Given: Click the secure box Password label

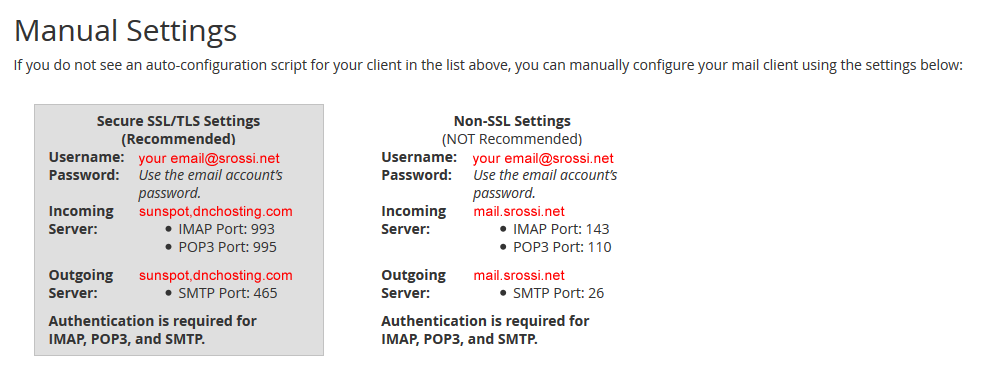Looking at the screenshot, I should [84, 175].
